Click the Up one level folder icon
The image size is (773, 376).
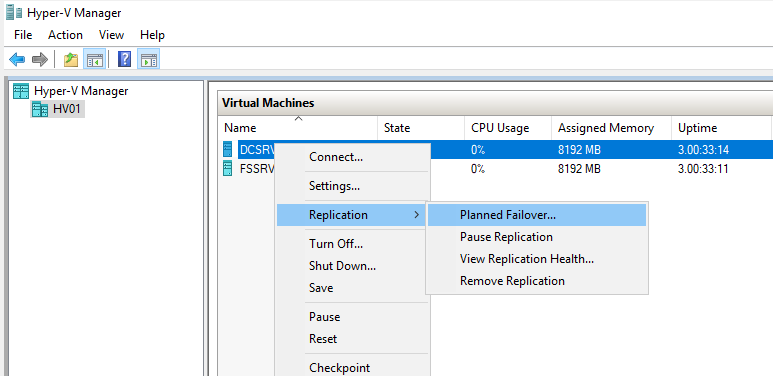coord(71,60)
